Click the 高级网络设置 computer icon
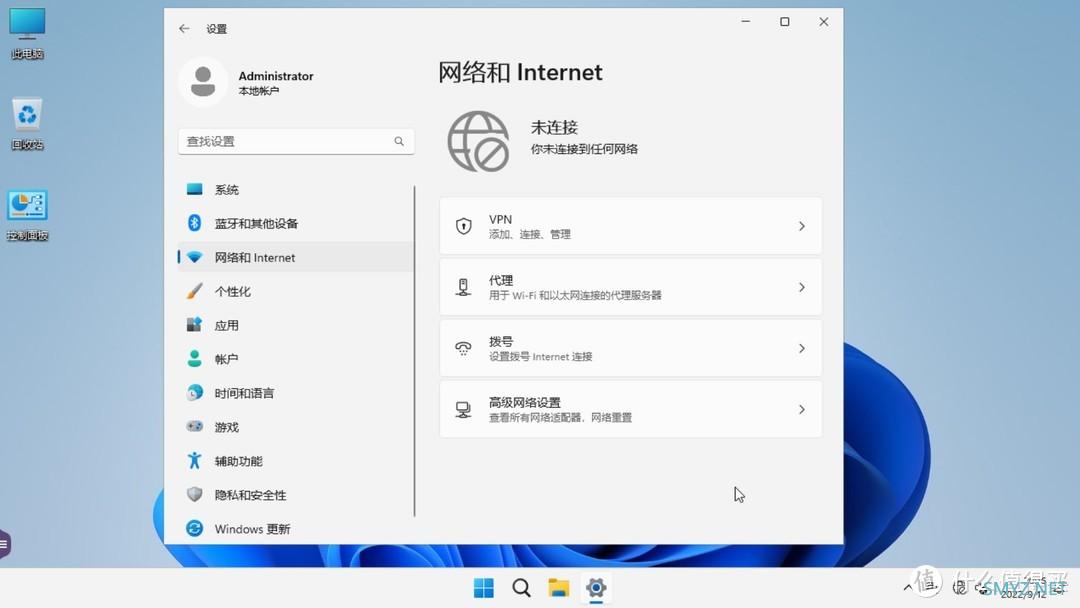Screen dimensions: 1080x608 tap(464, 410)
